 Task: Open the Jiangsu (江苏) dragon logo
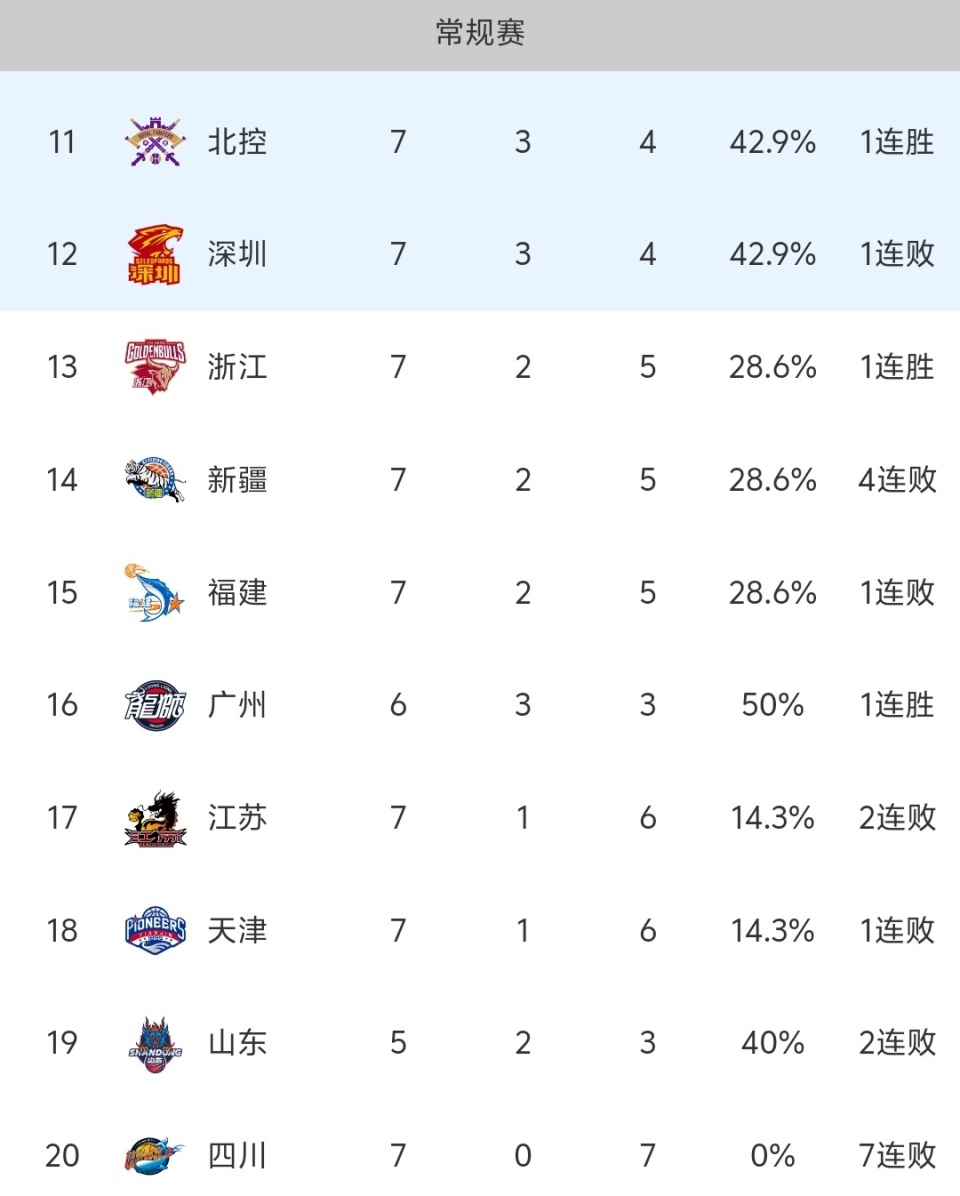pyautogui.click(x=155, y=819)
